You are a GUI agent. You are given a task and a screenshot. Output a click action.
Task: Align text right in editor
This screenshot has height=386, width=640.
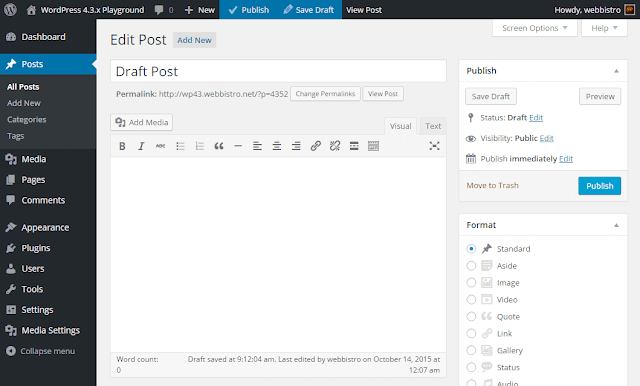coord(296,146)
